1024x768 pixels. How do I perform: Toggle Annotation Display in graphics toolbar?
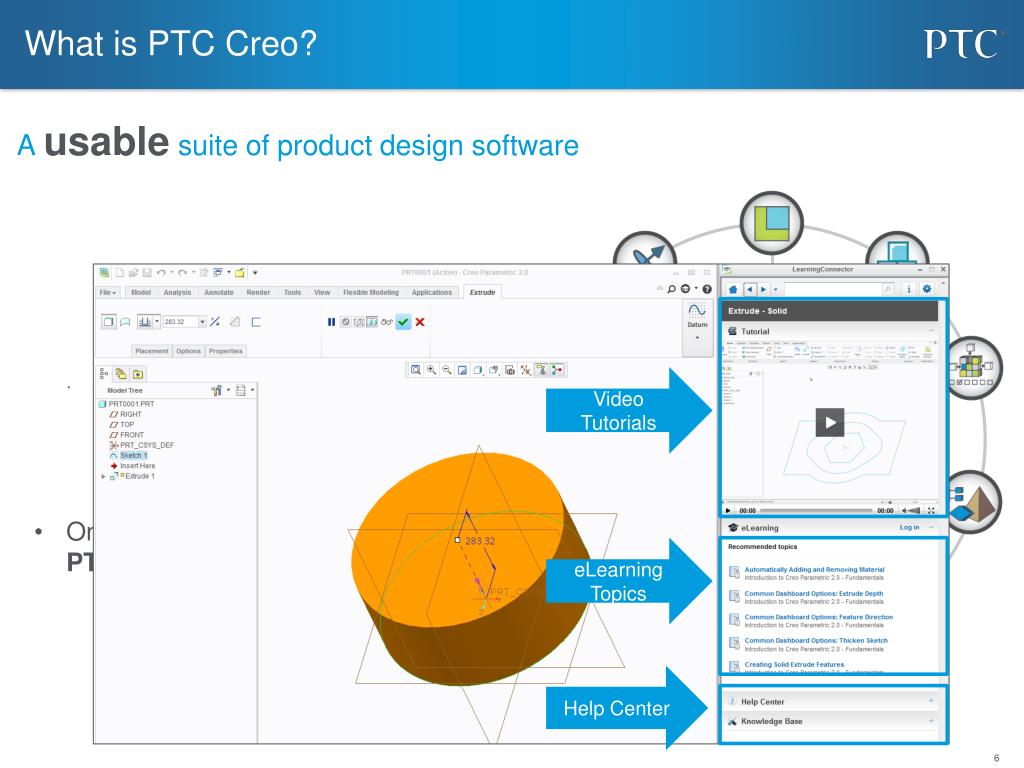click(x=541, y=370)
